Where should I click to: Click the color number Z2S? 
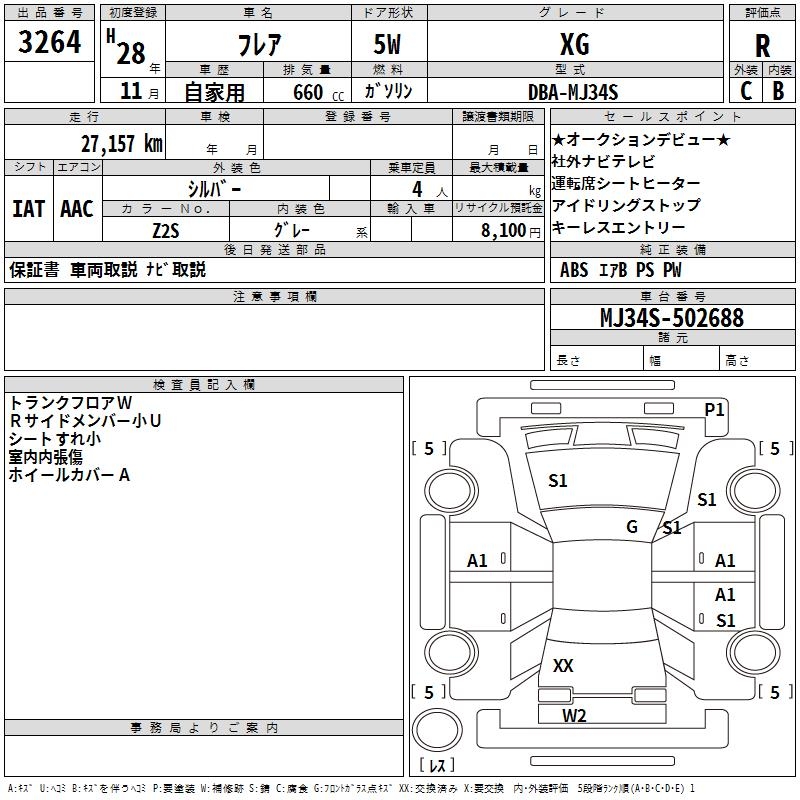coord(165,229)
